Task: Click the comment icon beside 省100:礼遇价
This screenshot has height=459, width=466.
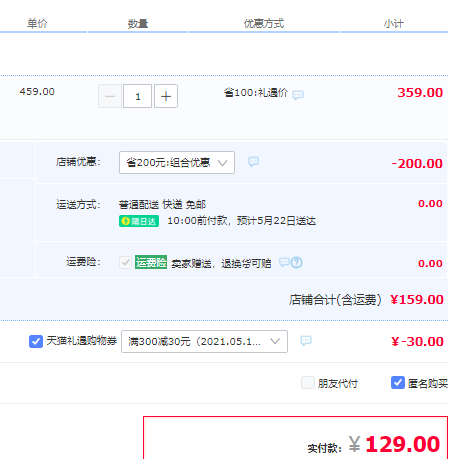Action: [298, 95]
